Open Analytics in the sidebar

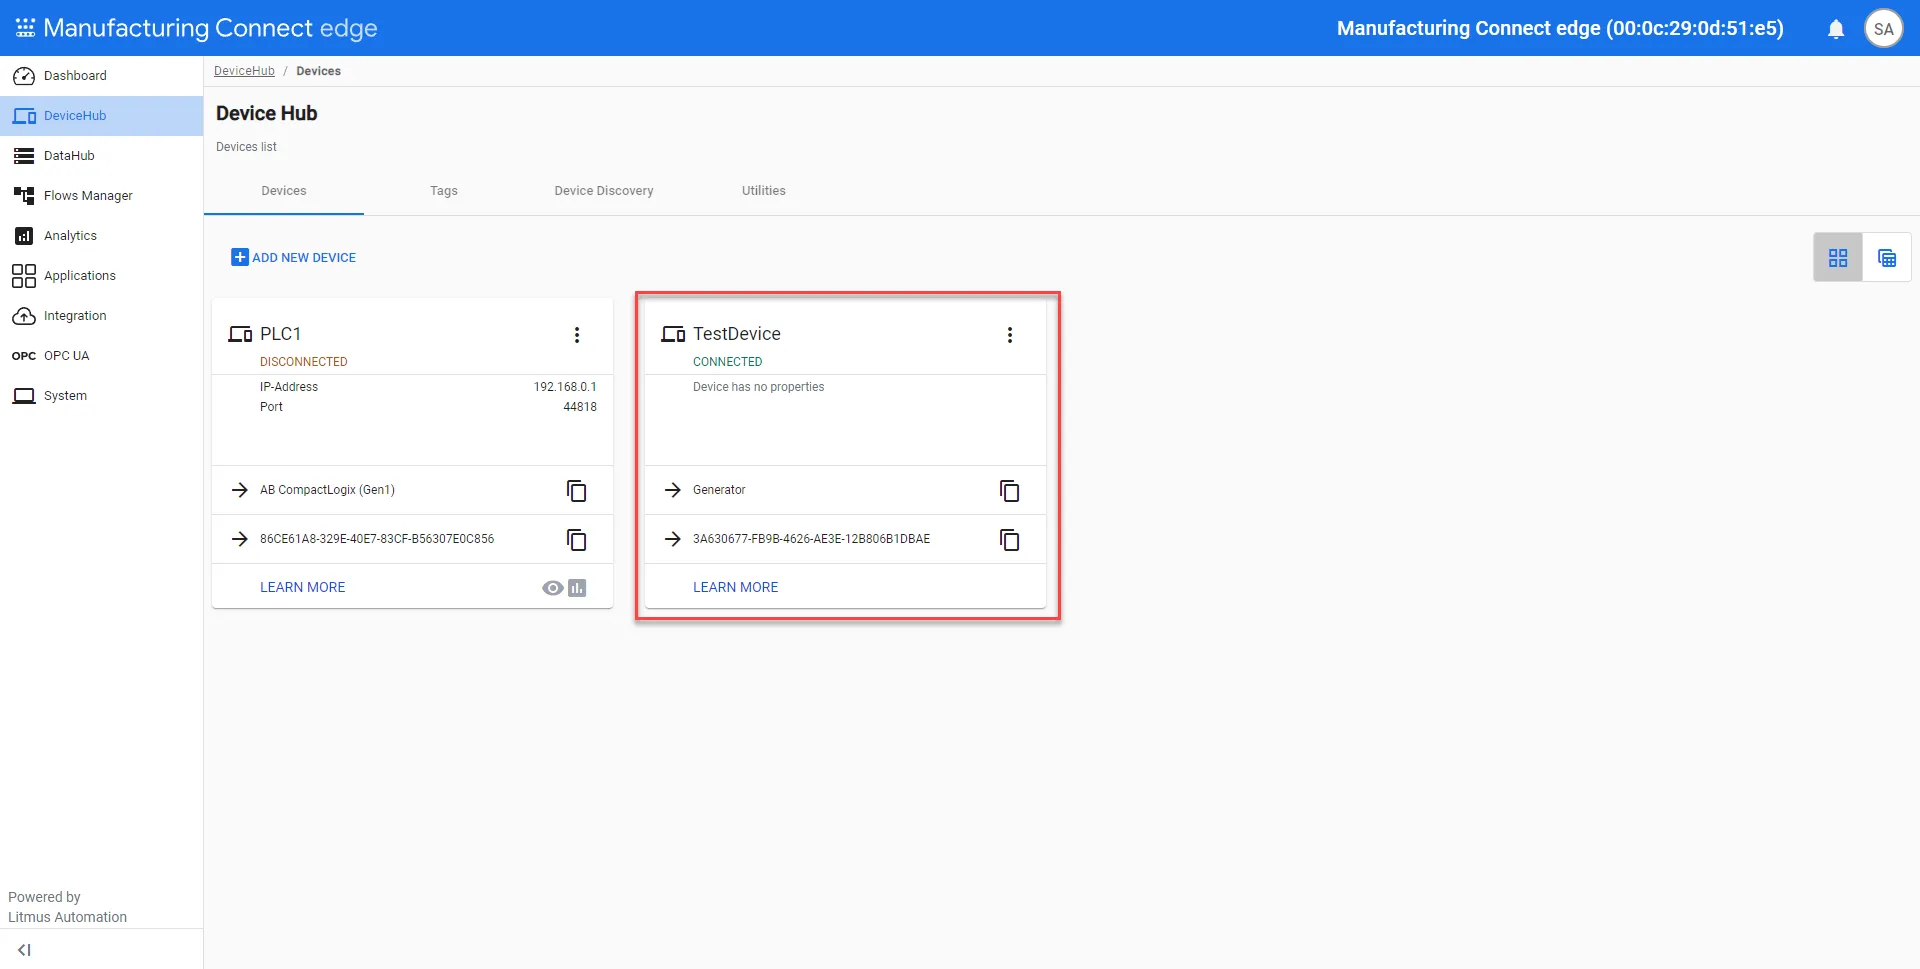(x=101, y=236)
